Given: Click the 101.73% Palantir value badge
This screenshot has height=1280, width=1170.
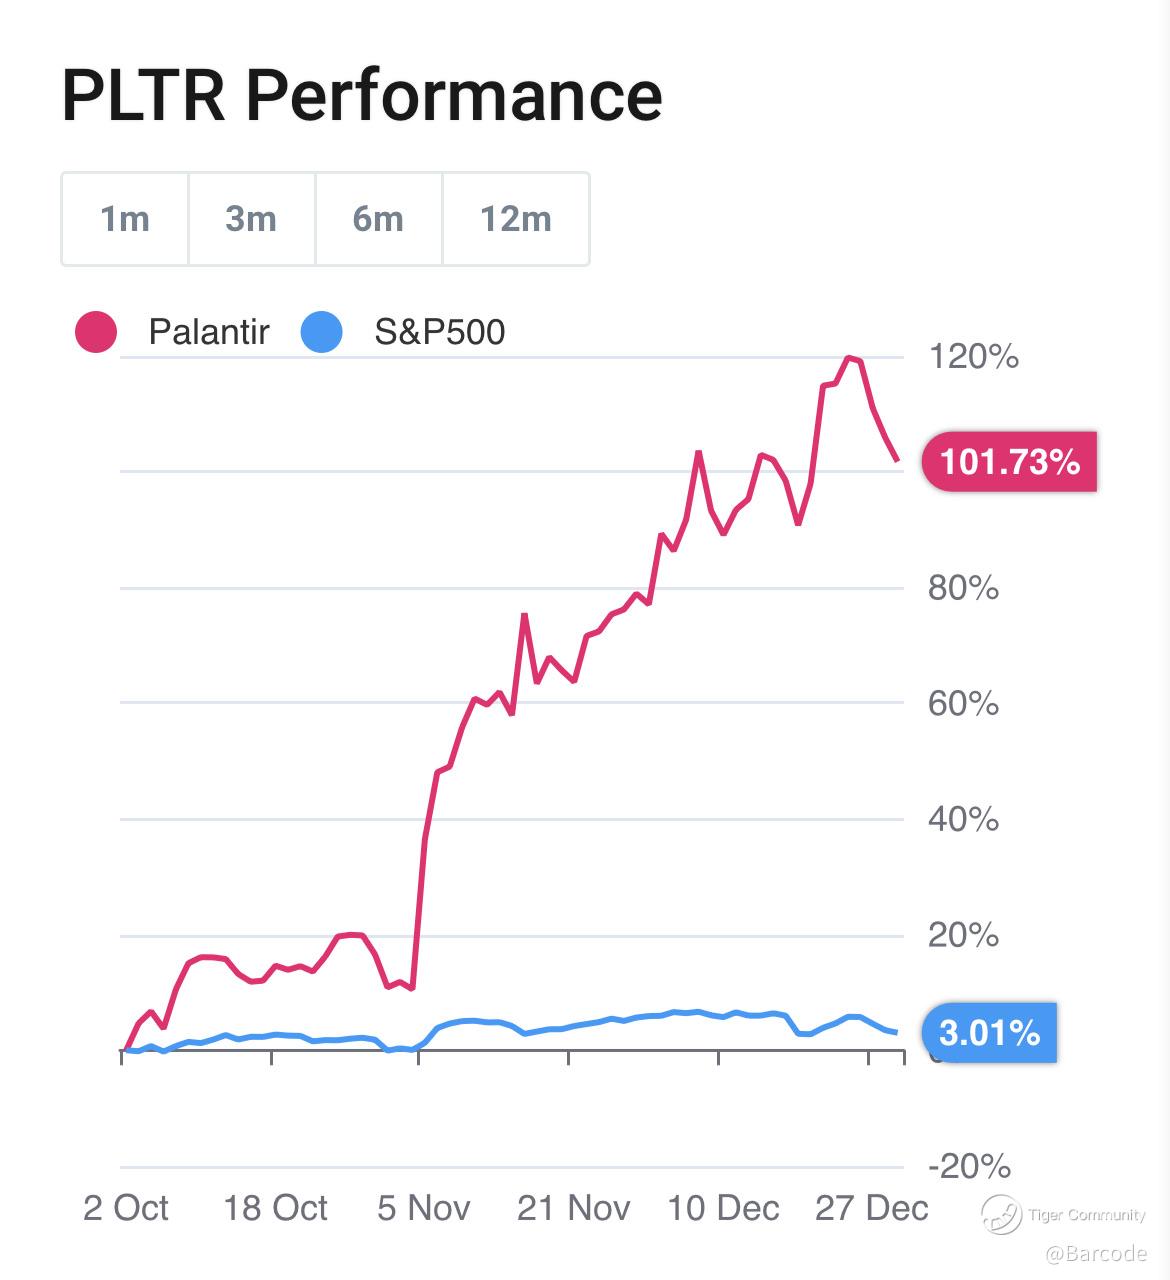Looking at the screenshot, I should pos(1010,462).
